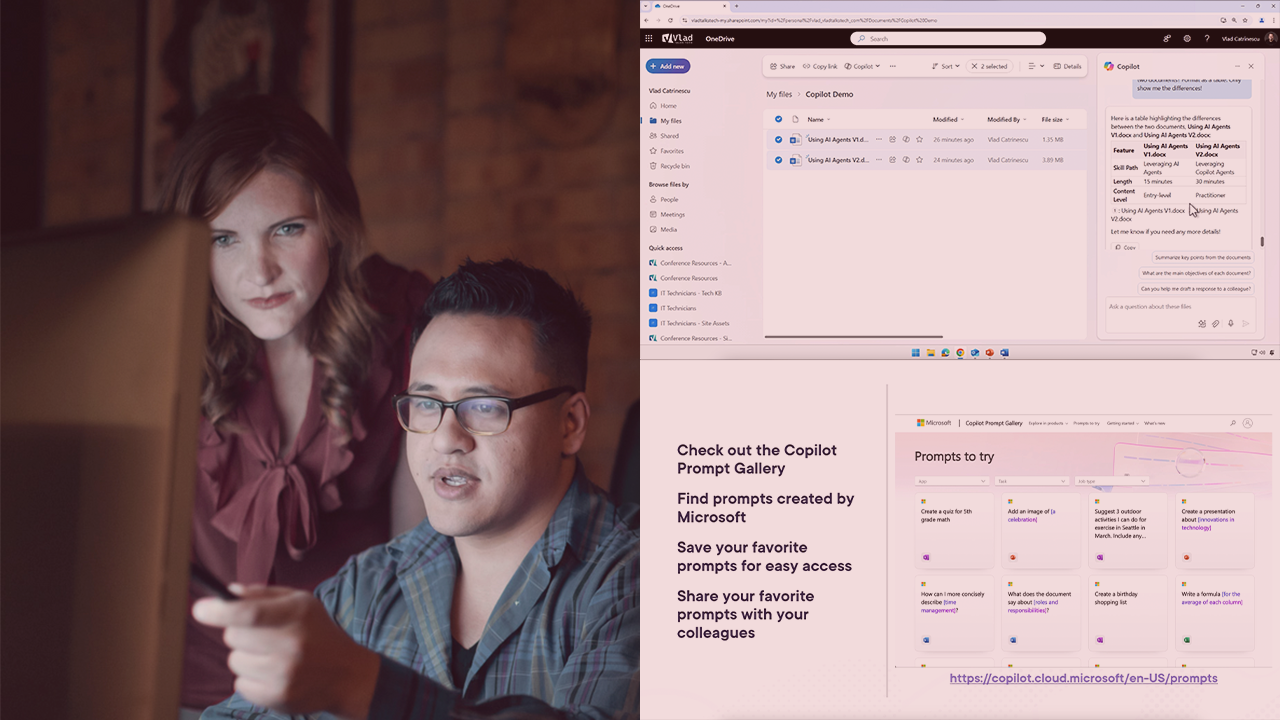
Task: Expand the view layout options dropdown
Action: pyautogui.click(x=1036, y=67)
